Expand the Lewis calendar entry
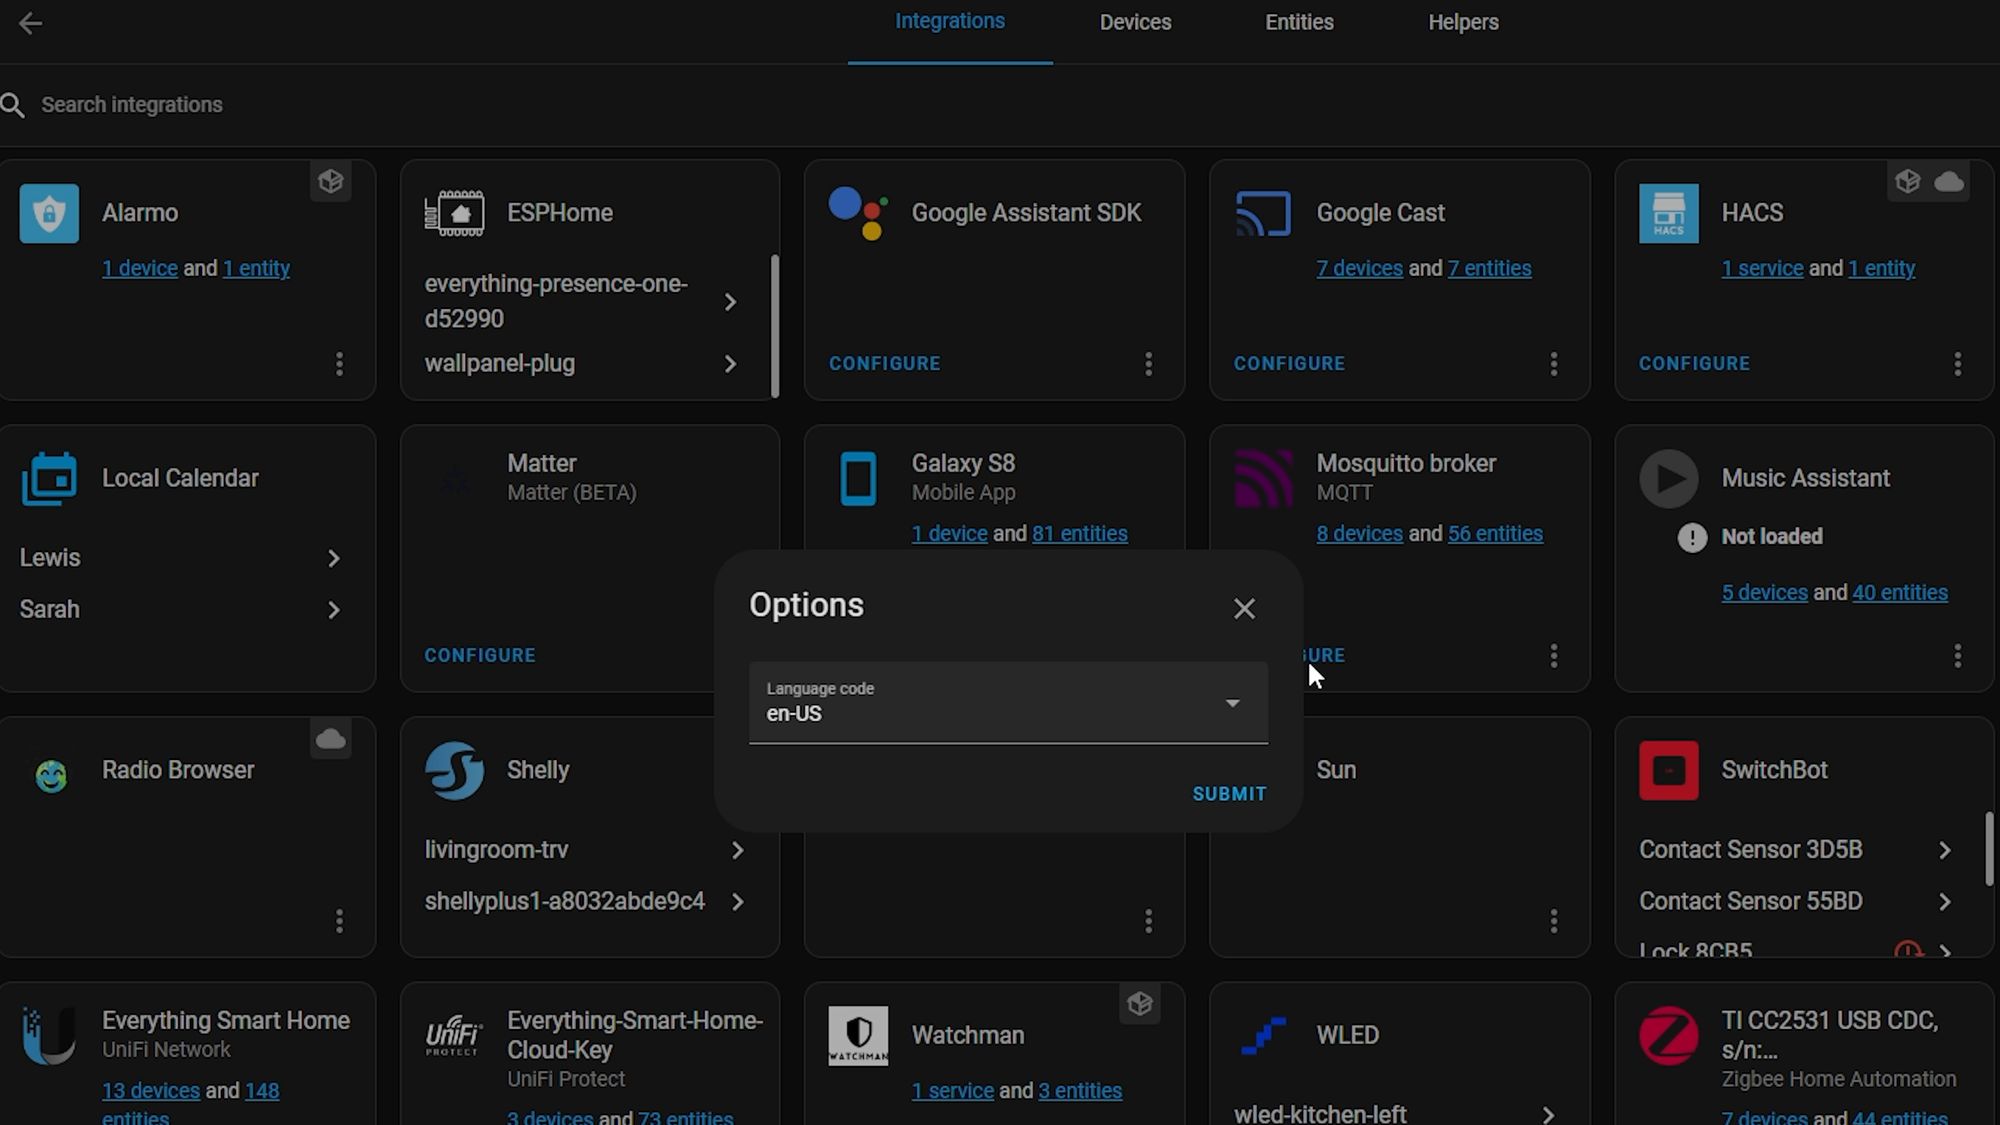Viewport: 2000px width, 1125px height. 335,558
